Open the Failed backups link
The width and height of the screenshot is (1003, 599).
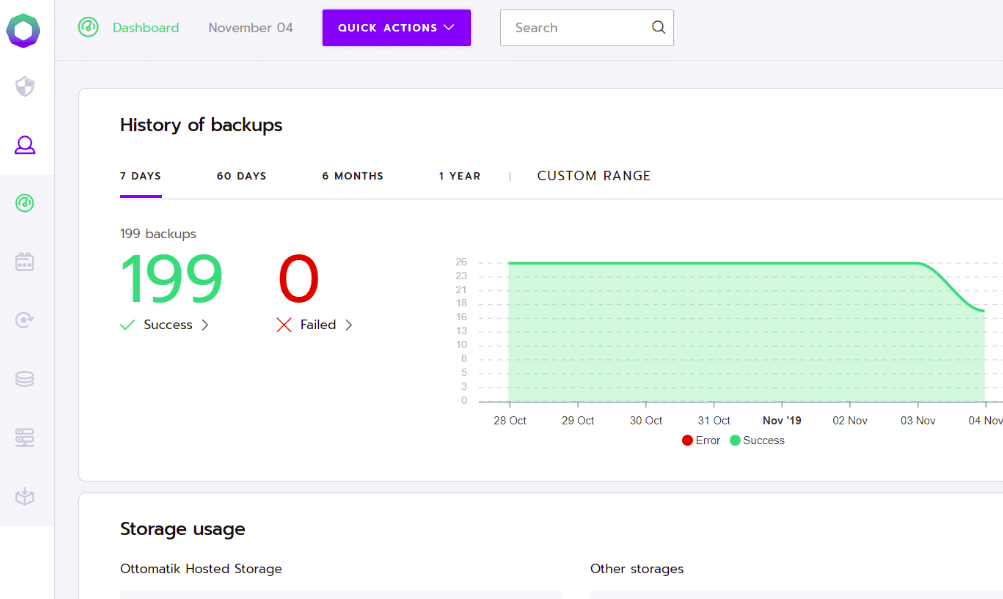coord(318,325)
